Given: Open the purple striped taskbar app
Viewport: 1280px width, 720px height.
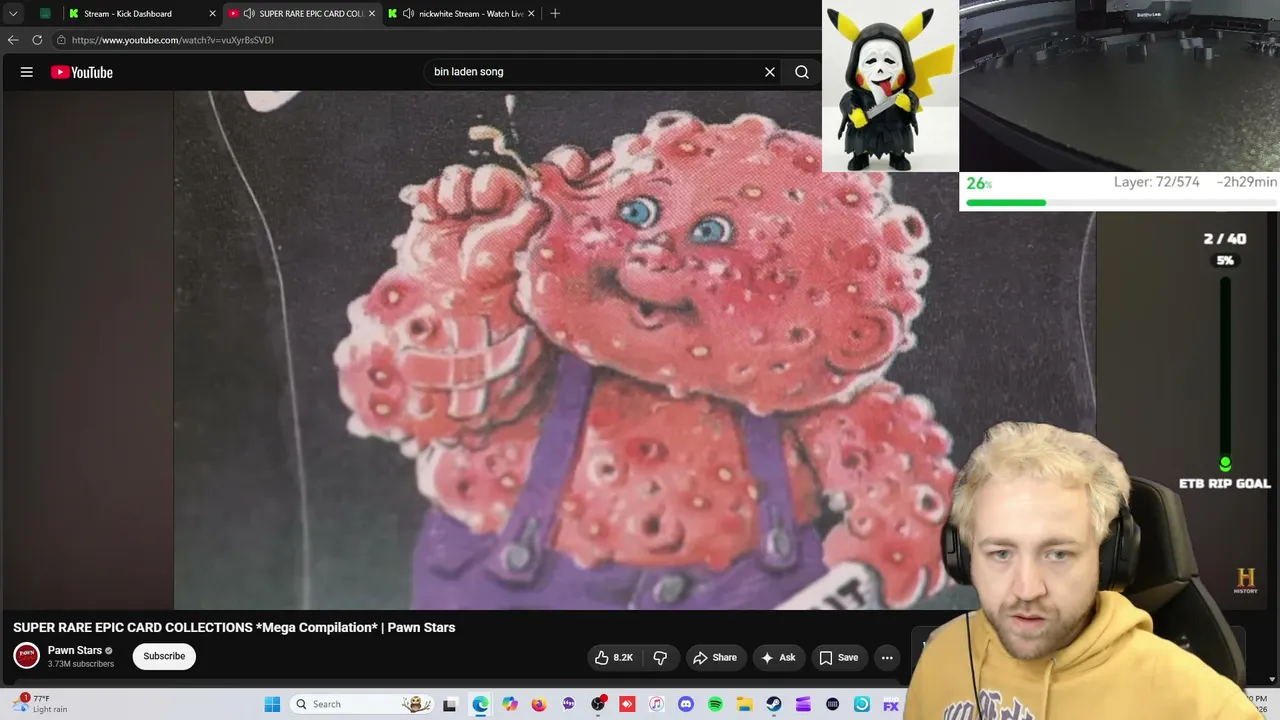Looking at the screenshot, I should coord(803,704).
